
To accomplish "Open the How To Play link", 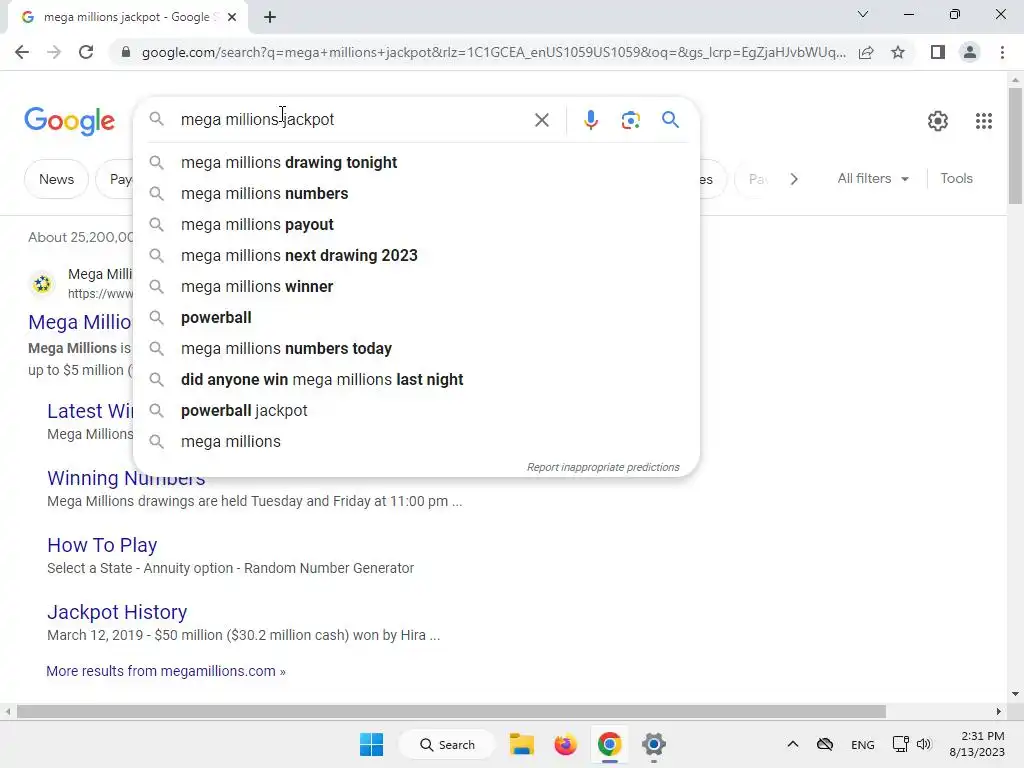I will 102,545.
